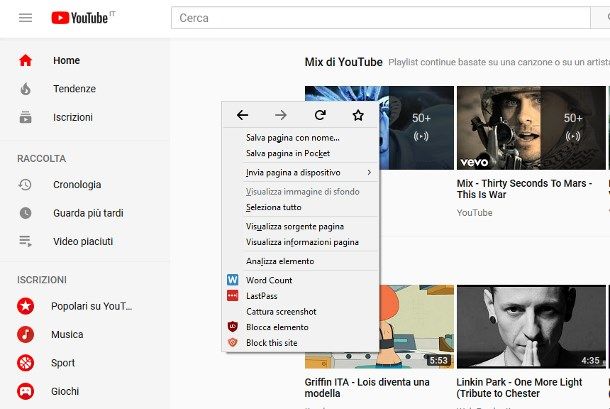The height and width of the screenshot is (409, 610).
Task: Go back using context menu arrow
Action: pos(242,115)
